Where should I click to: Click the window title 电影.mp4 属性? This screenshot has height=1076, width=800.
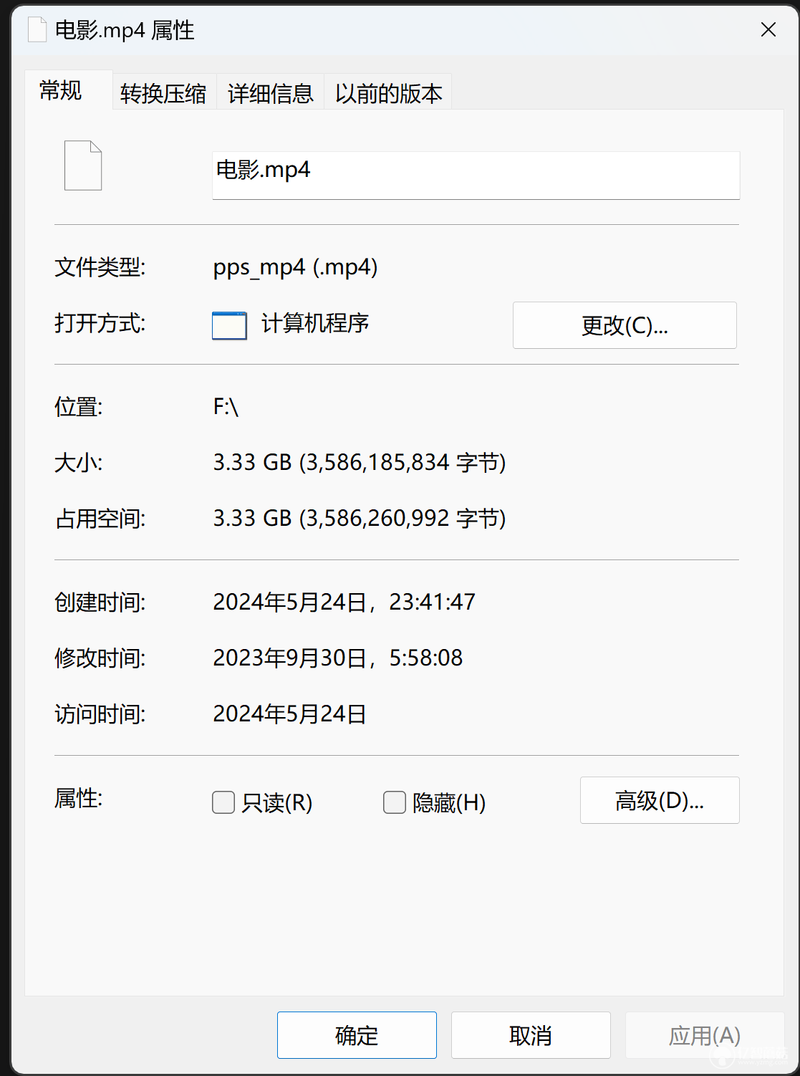125,31
